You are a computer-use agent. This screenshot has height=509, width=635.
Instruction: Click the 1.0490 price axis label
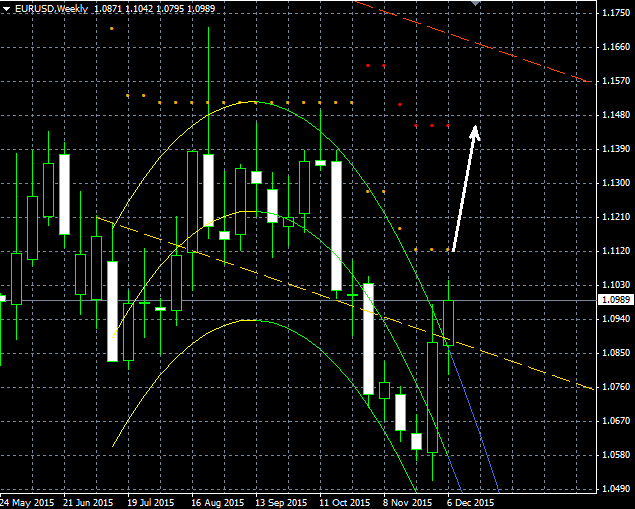pos(616,489)
